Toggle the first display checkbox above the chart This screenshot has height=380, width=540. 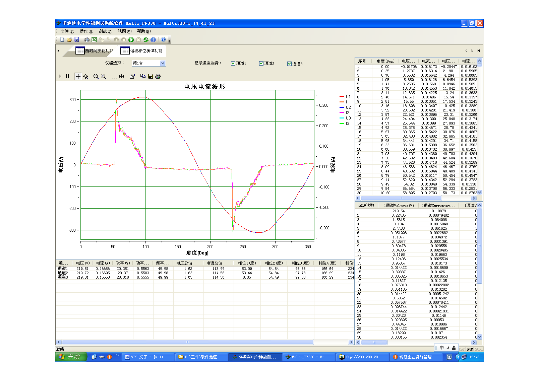point(233,63)
